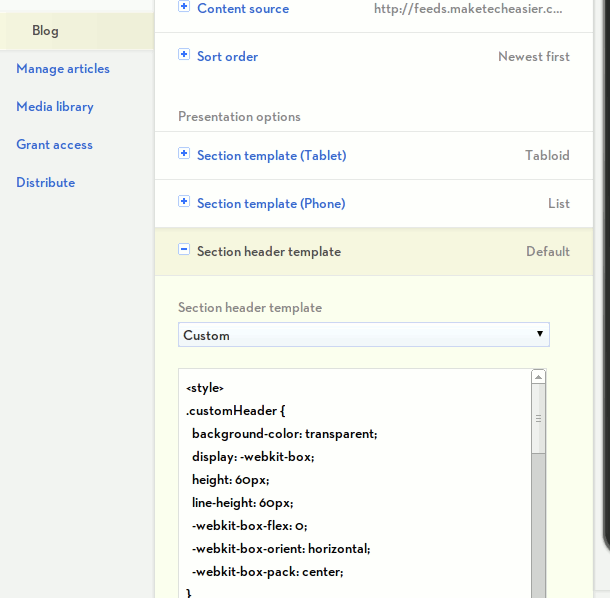Expand Content source plus icon
610x598 pixels.
[184, 7]
